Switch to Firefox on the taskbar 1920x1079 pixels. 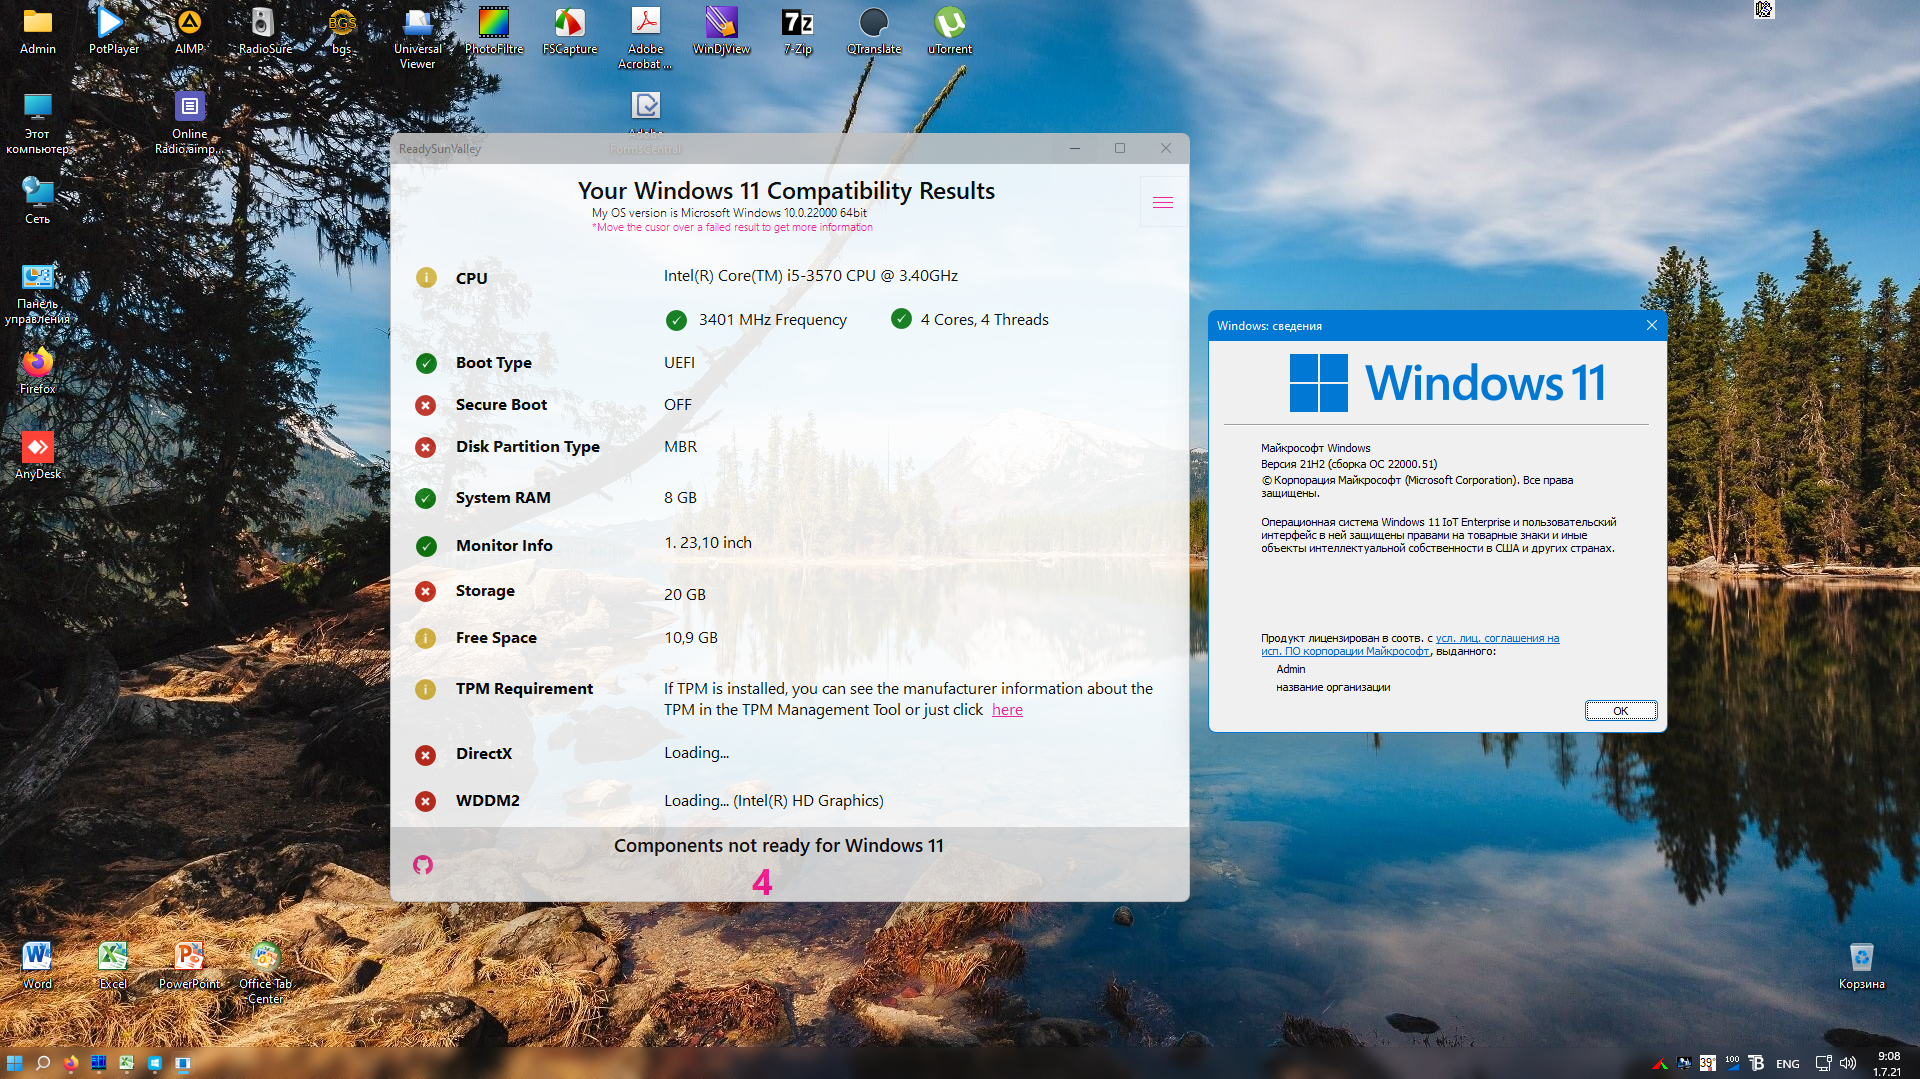tap(71, 1063)
